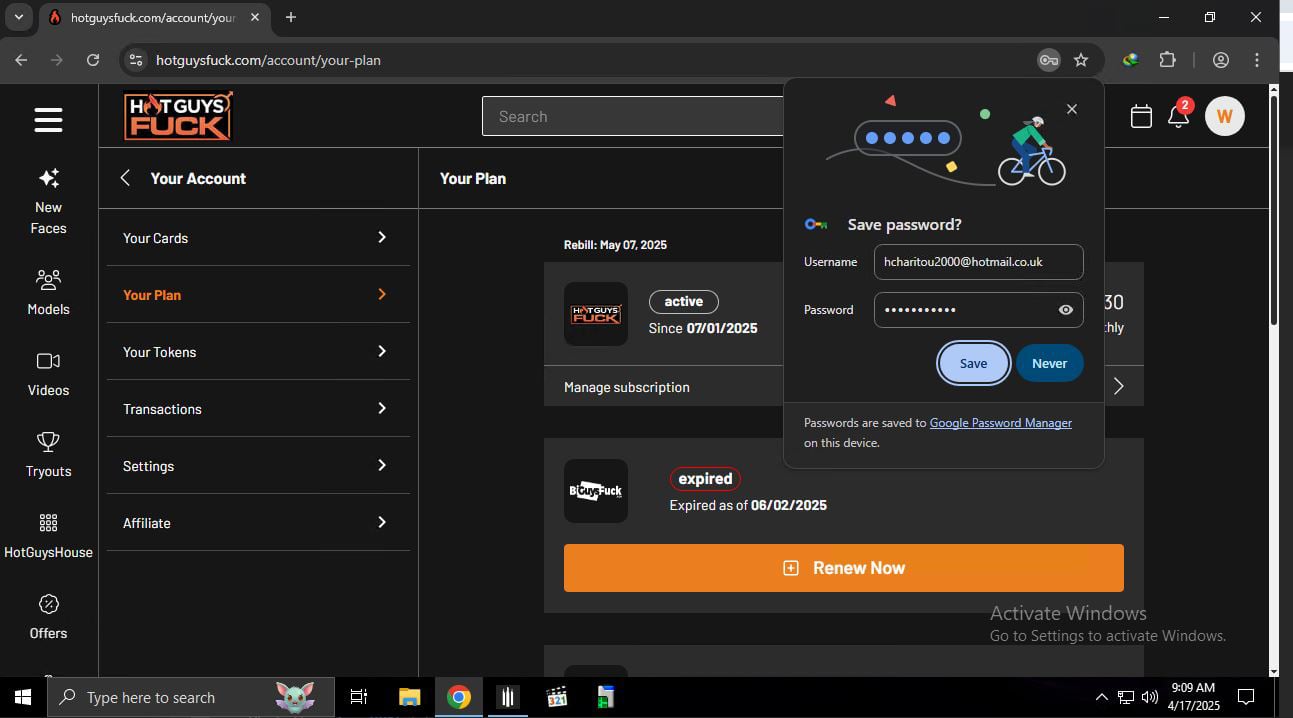This screenshot has height=718, width=1293.
Task: Open the hamburger menu icon
Action: pyautogui.click(x=48, y=120)
